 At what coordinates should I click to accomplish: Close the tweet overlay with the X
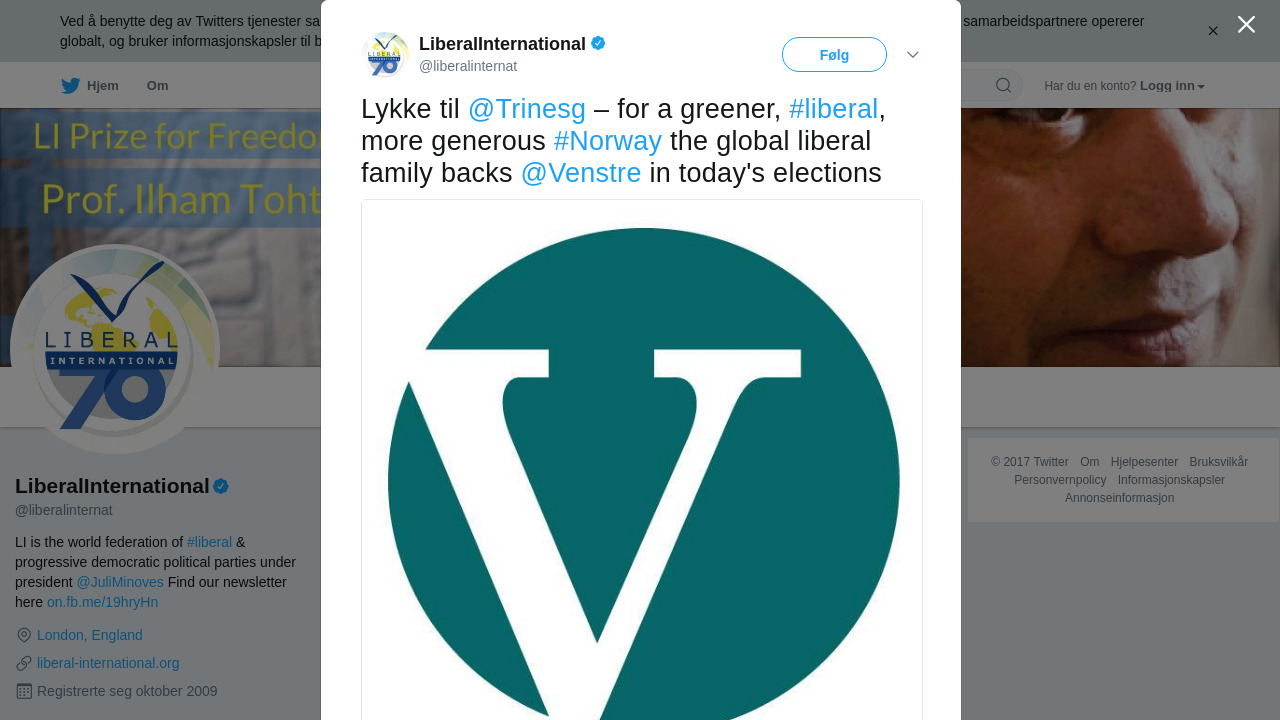tap(1246, 24)
